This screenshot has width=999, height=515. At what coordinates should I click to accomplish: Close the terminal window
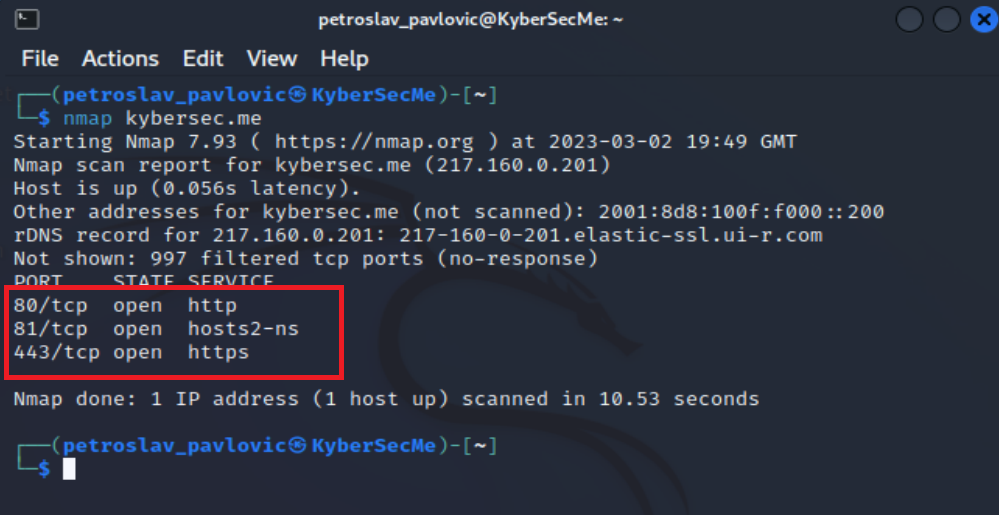tap(981, 20)
